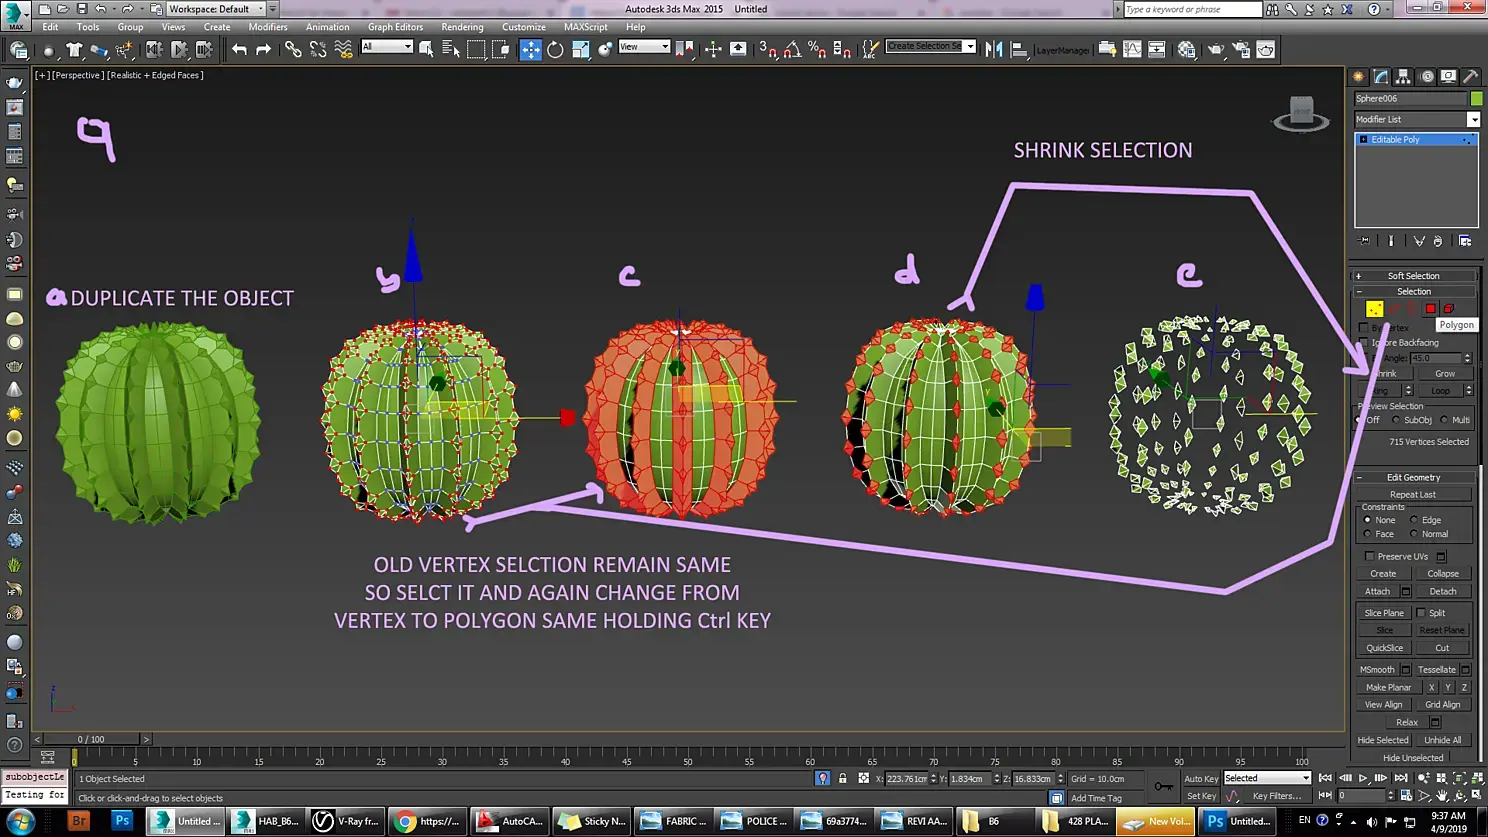Activate the Select and Rotate tool
This screenshot has height=837, width=1488.
555,49
